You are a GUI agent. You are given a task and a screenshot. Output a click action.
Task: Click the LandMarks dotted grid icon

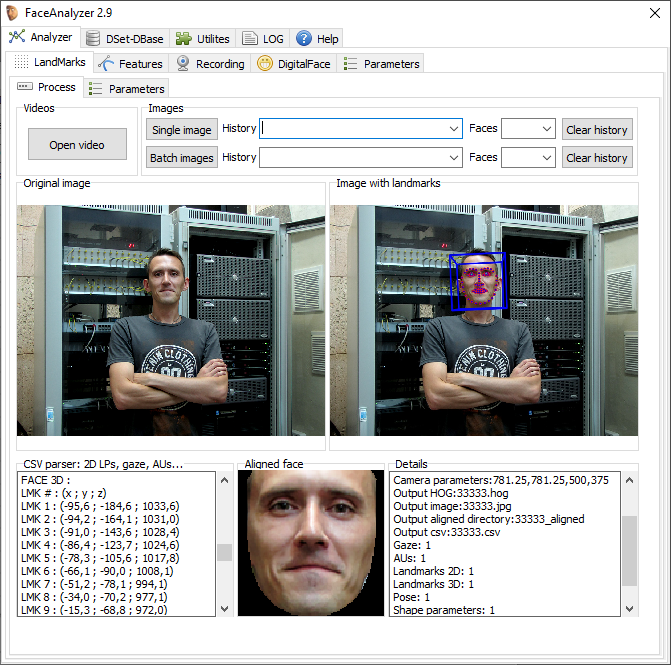pos(21,62)
